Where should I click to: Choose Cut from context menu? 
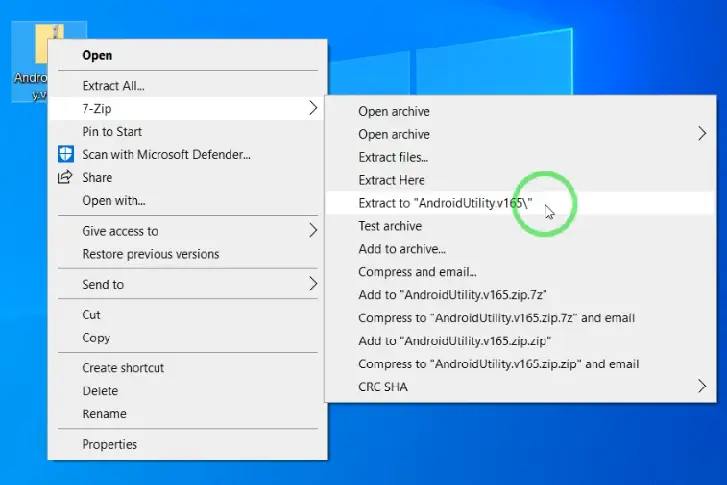(187, 315)
